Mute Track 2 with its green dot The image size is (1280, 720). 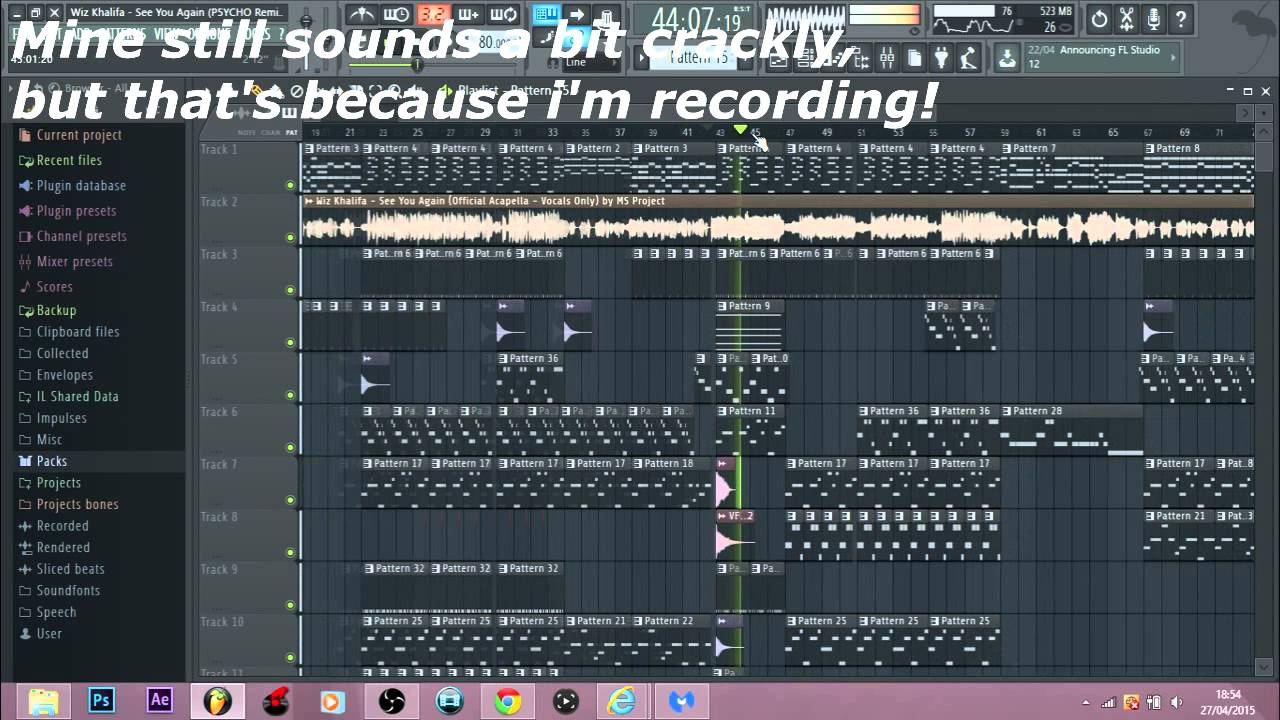click(x=291, y=238)
